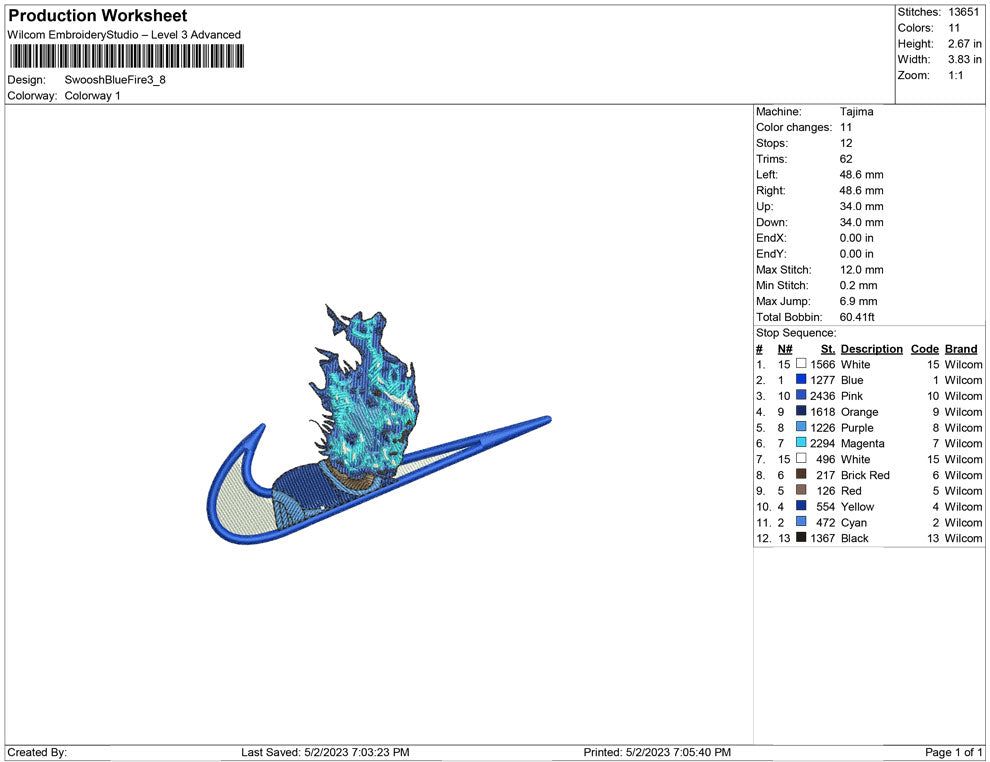Click the Width value '3.83 in'
Viewport: 990px width, 762px height.
[x=965, y=59]
